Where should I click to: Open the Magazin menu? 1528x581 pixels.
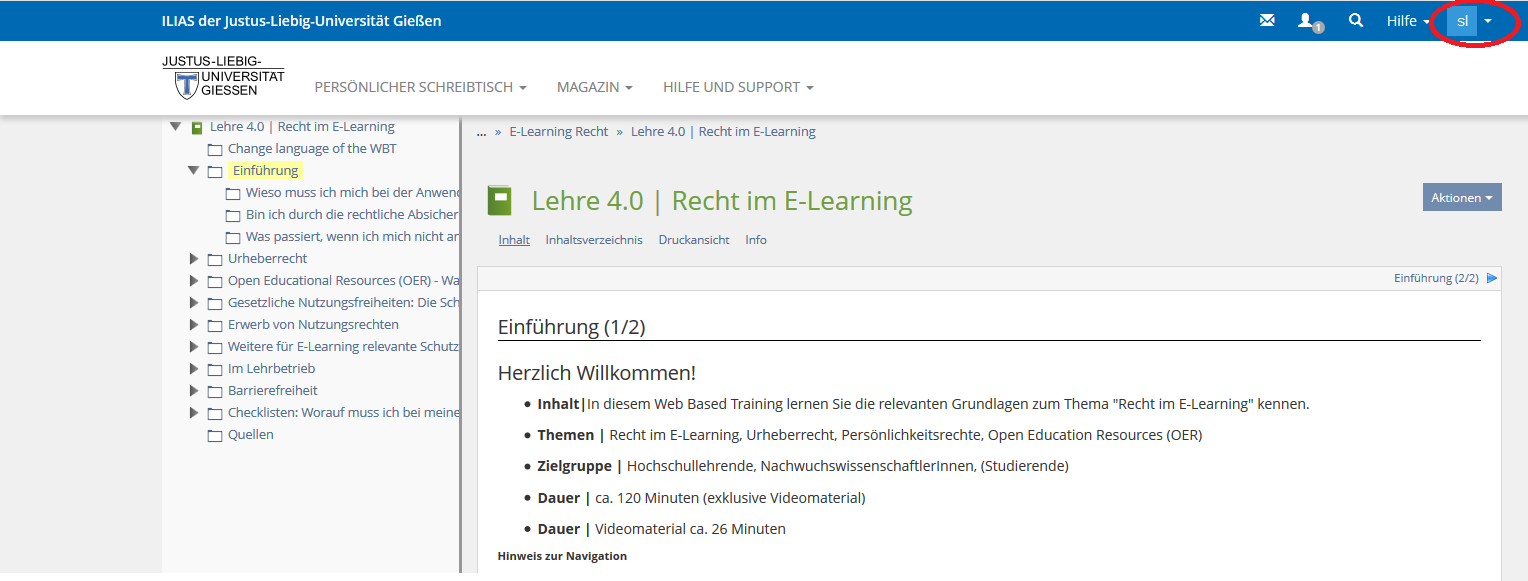coord(594,87)
